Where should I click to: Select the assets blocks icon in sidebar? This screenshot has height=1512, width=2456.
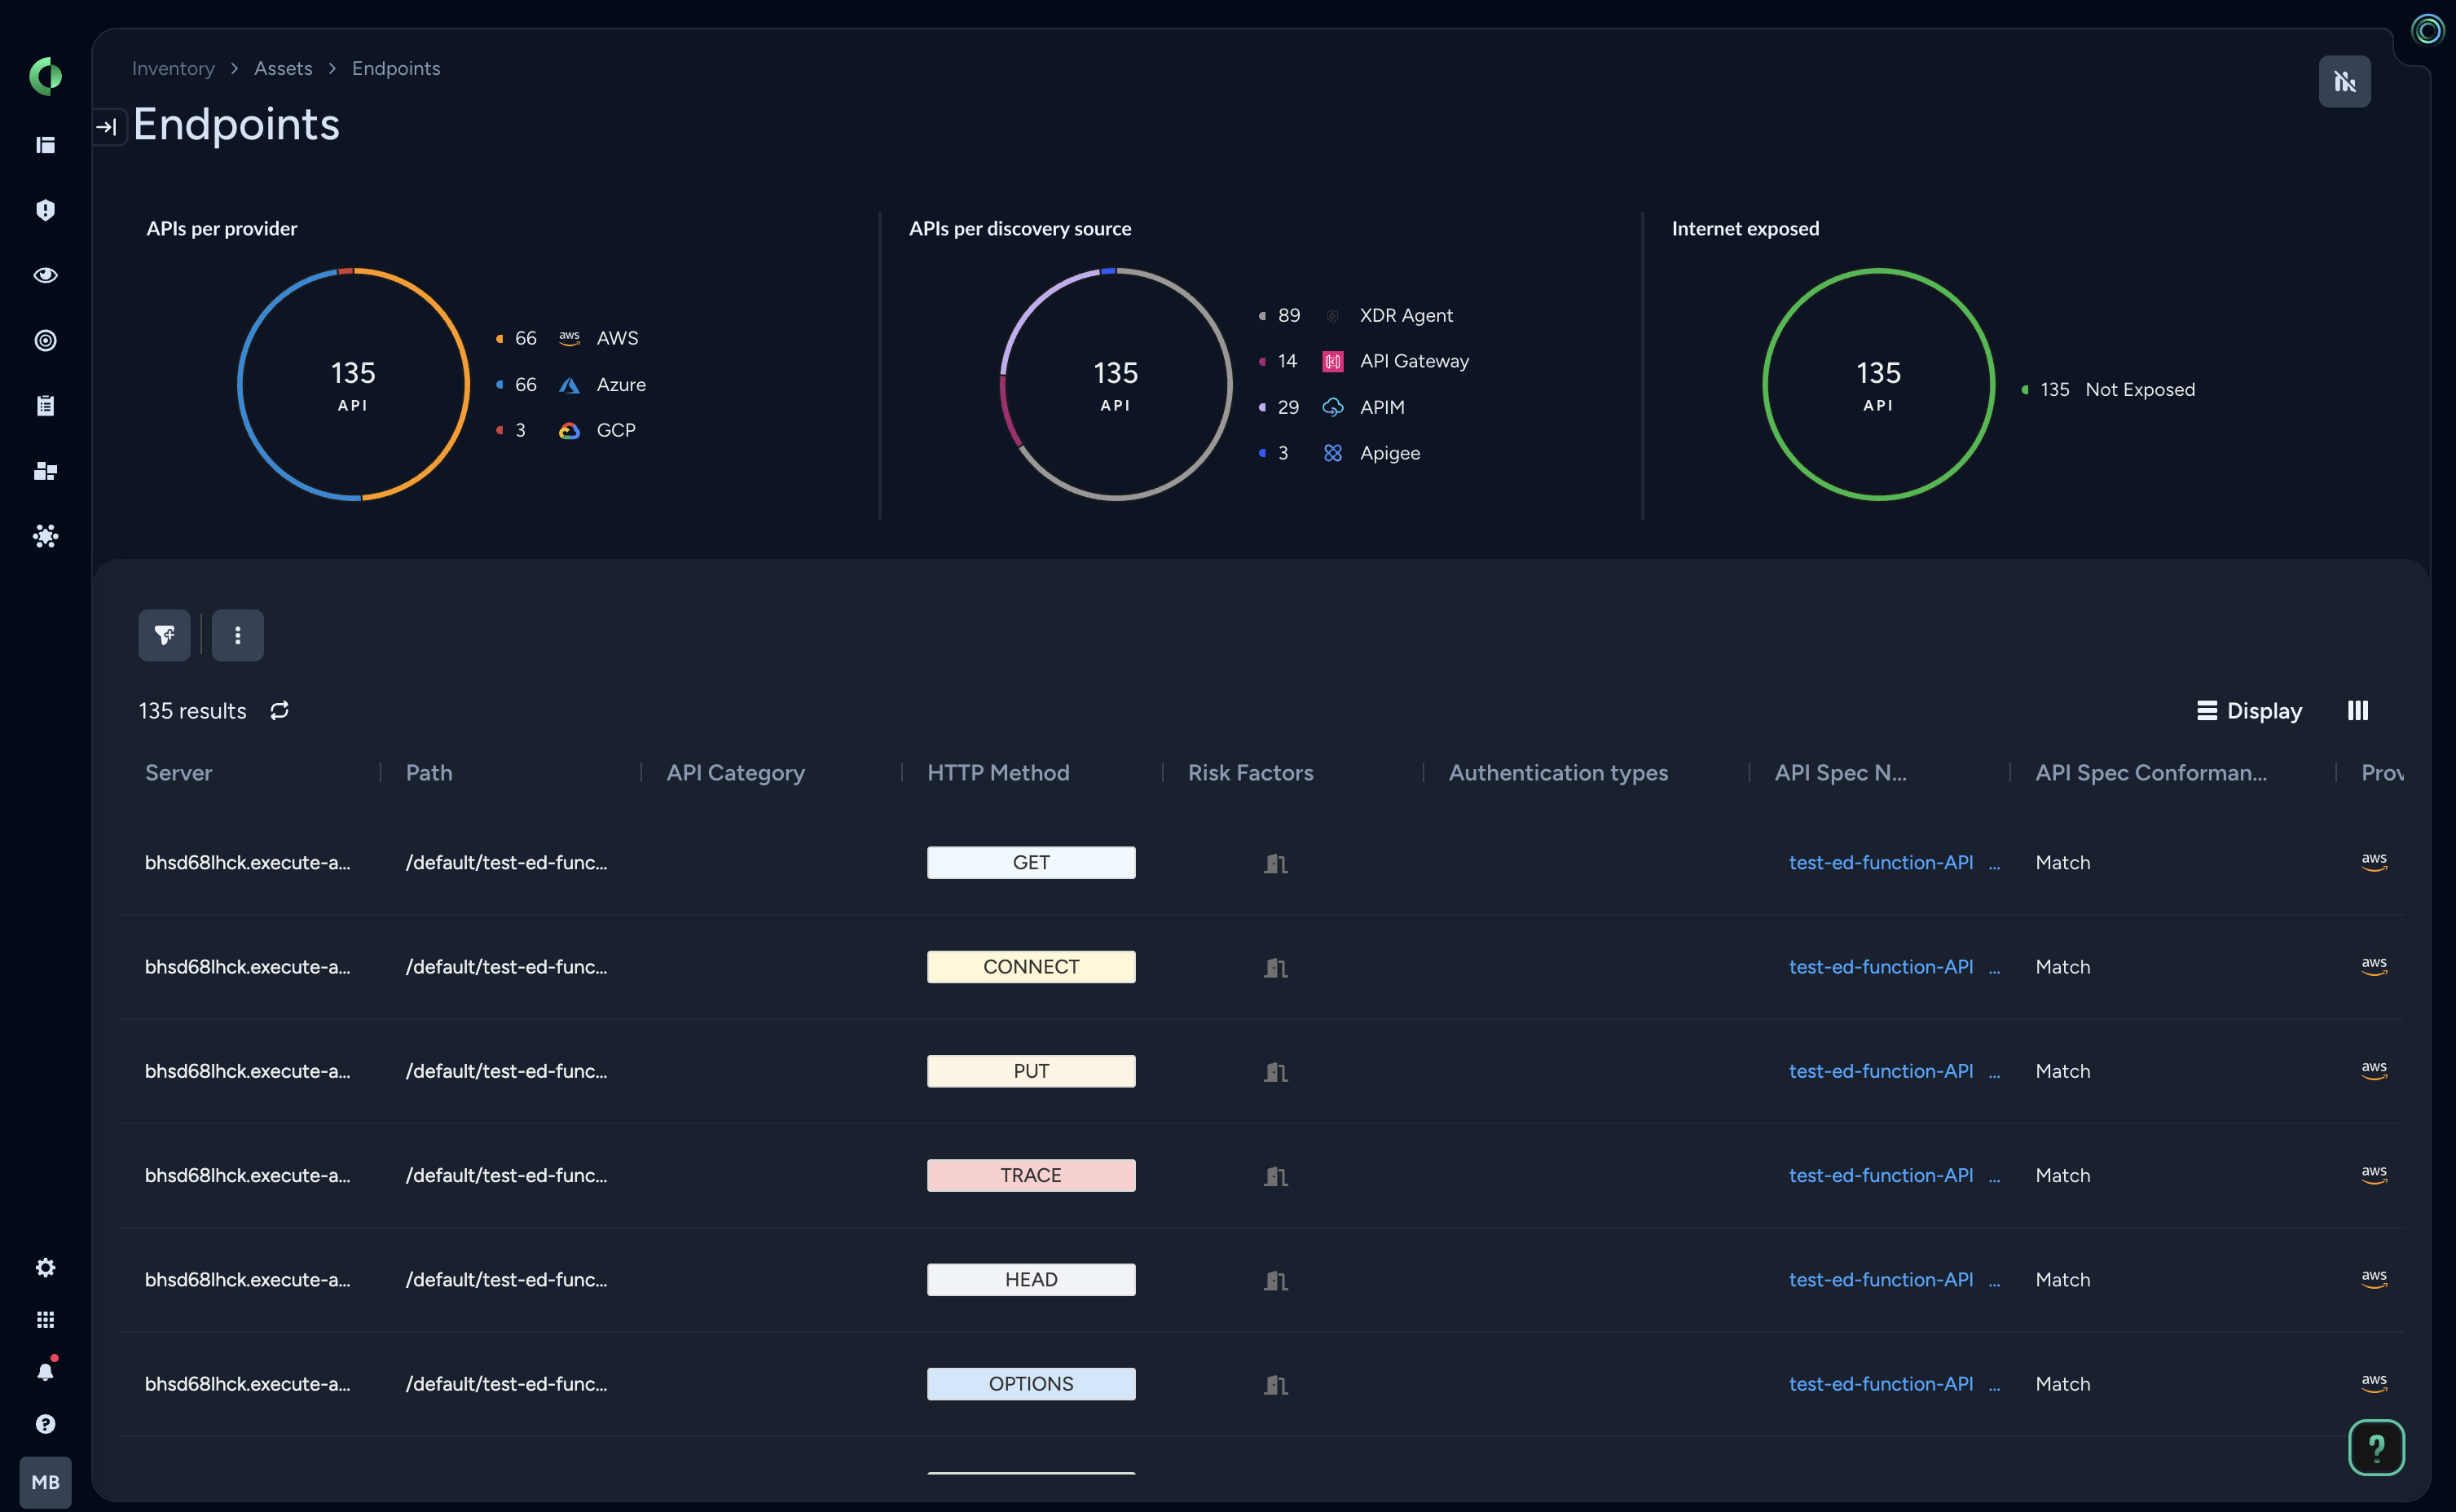[45, 470]
